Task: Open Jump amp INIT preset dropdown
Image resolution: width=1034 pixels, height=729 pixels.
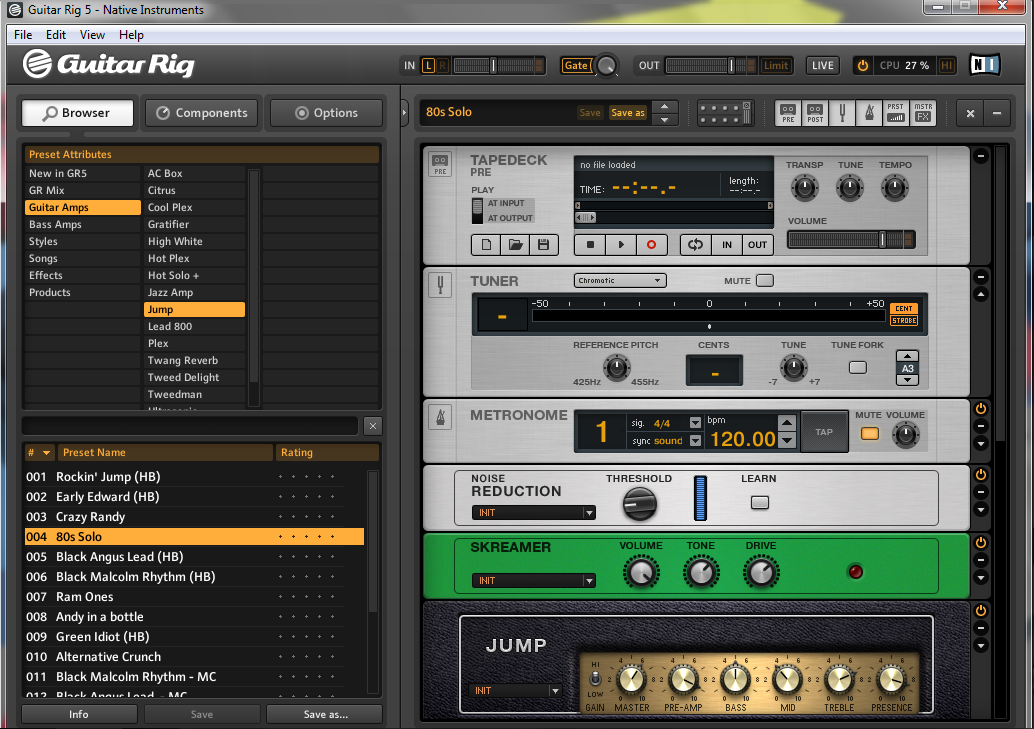Action: tap(515, 691)
